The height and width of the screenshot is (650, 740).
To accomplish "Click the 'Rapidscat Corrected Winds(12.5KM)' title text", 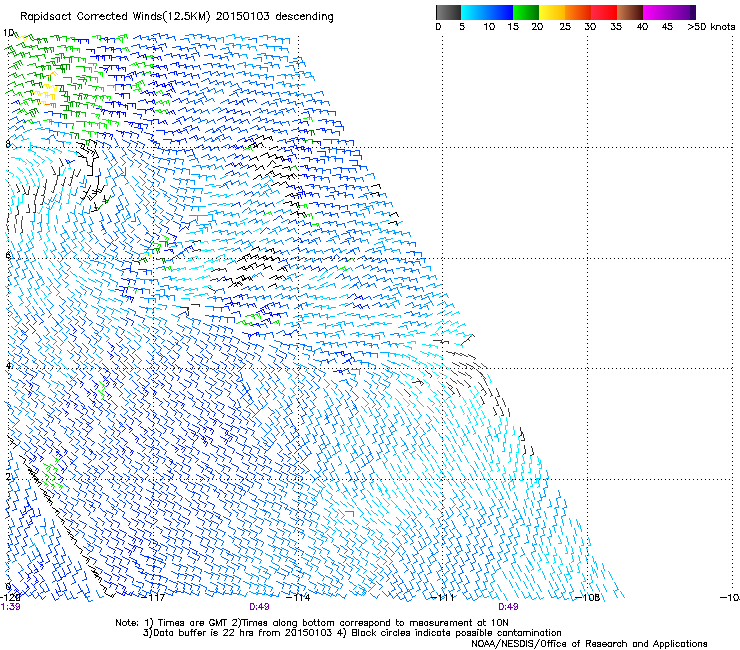I will (x=116, y=17).
